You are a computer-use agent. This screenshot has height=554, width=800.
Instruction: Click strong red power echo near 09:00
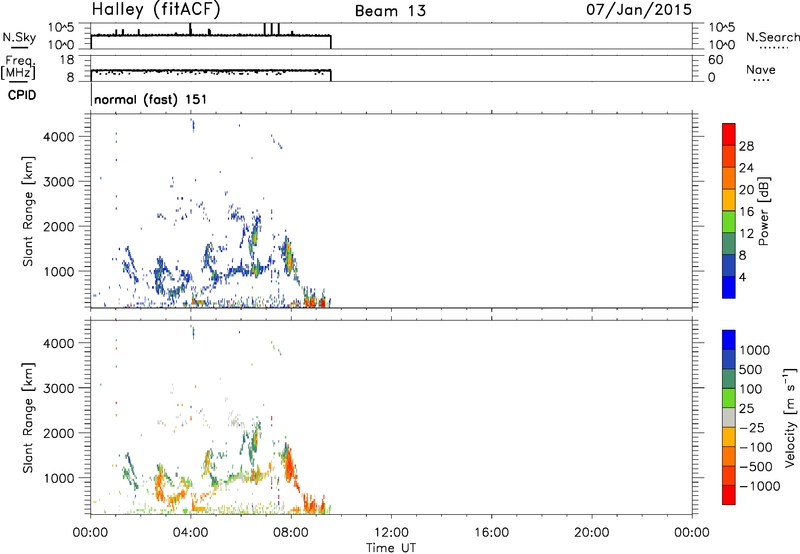tap(311, 302)
